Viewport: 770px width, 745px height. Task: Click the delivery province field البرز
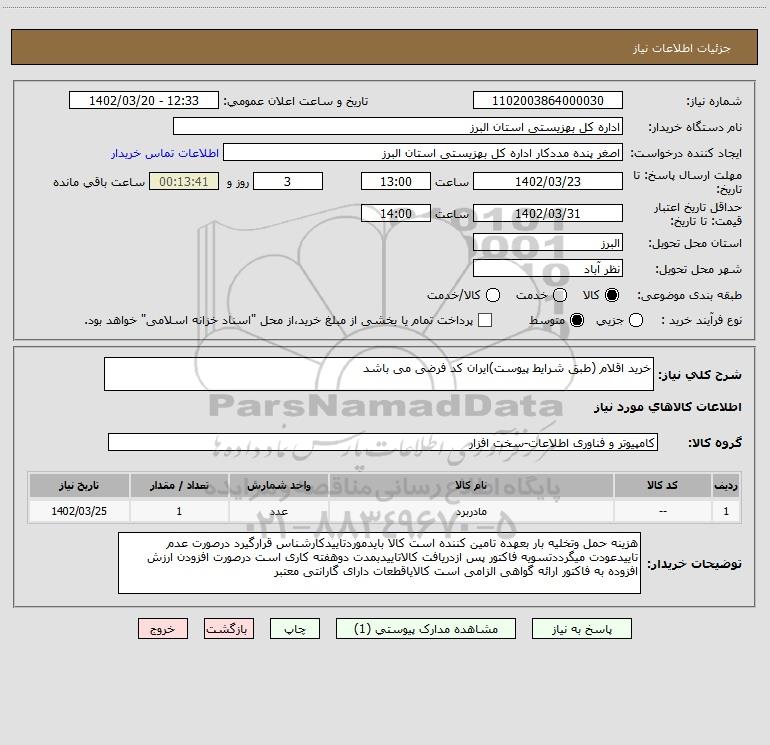point(548,243)
